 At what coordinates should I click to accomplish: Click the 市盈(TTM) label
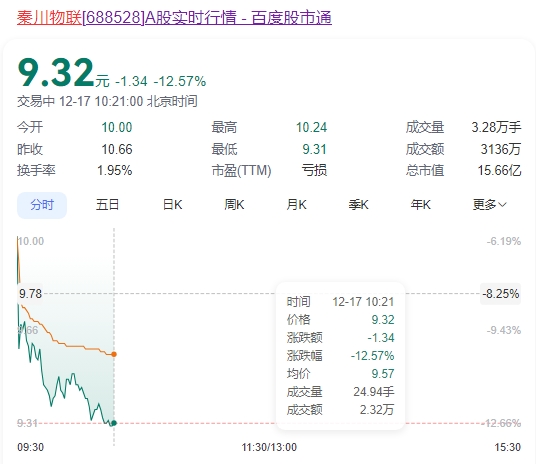241,170
